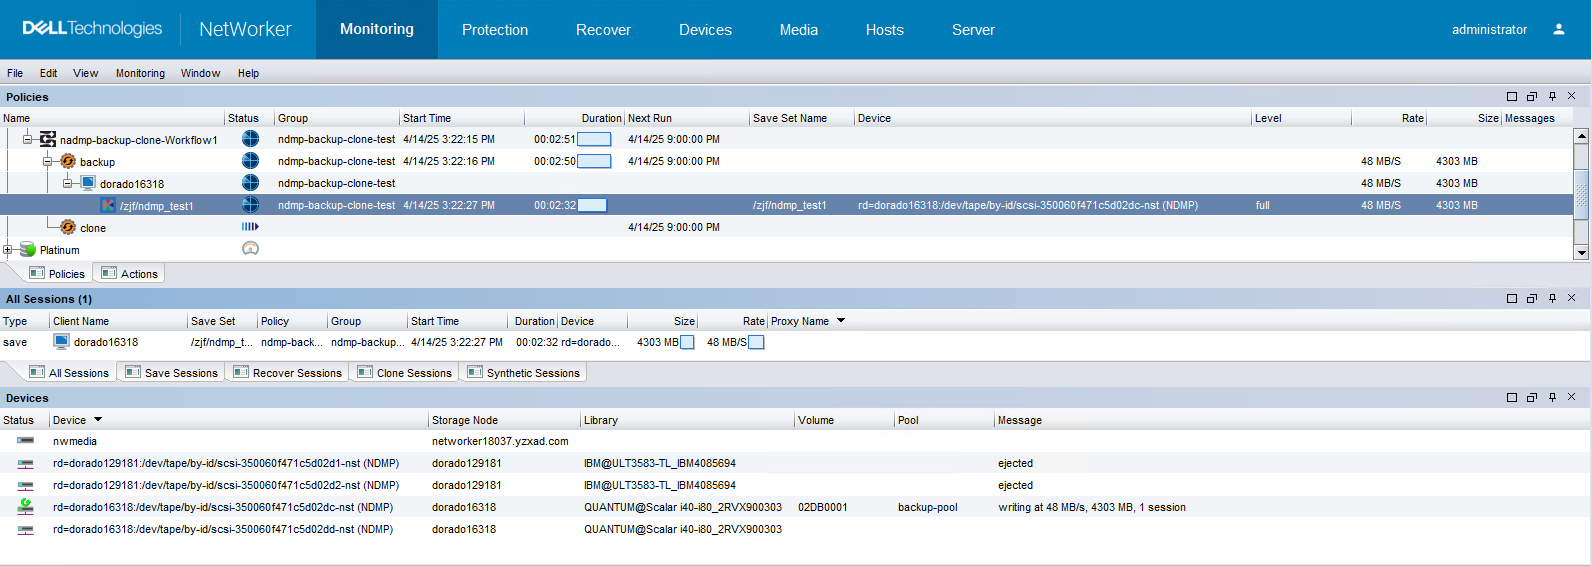Click progress bar of nadmp-backup-clone-Workflow1 duration
Image resolution: width=1592 pixels, height=566 pixels.
tap(594, 139)
